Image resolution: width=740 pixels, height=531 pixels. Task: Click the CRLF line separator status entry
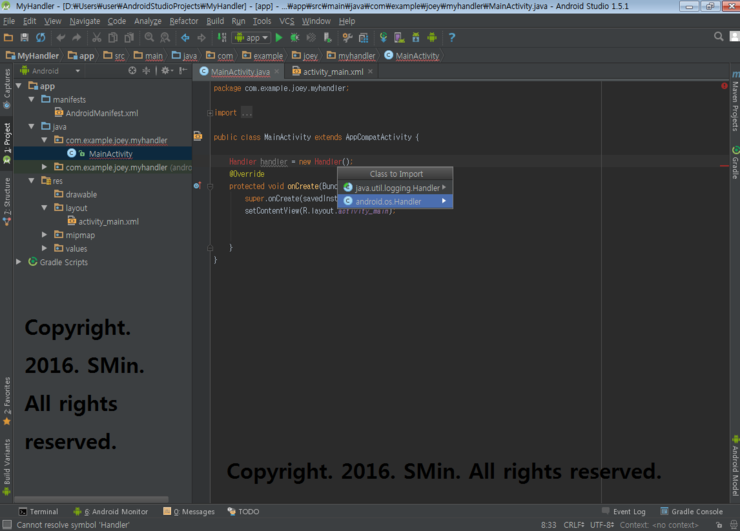pyautogui.click(x=573, y=525)
